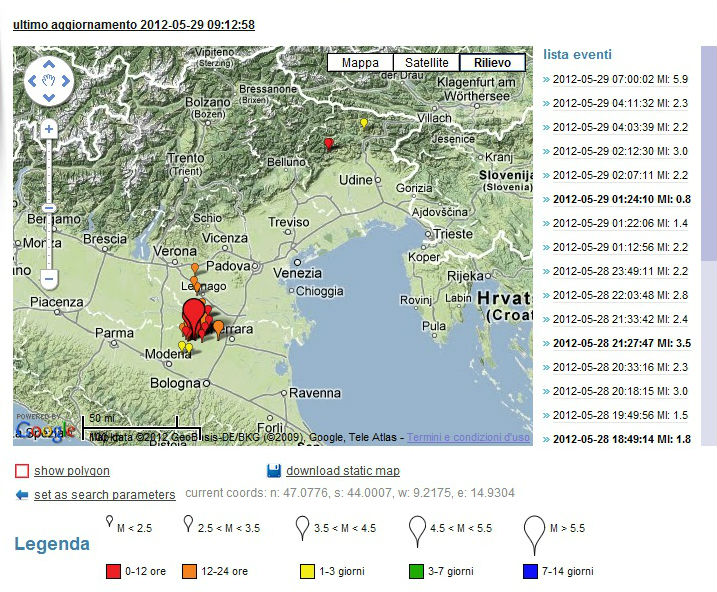This screenshot has height=592, width=717.
Task: Click the red 0-12 ore swatch
Action: [x=113, y=571]
